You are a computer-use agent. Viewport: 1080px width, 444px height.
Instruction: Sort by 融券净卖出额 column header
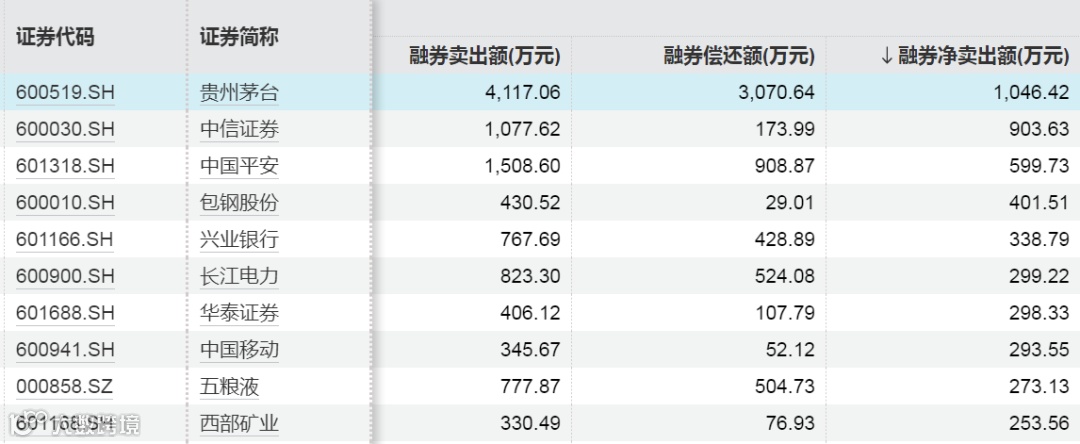pos(975,56)
